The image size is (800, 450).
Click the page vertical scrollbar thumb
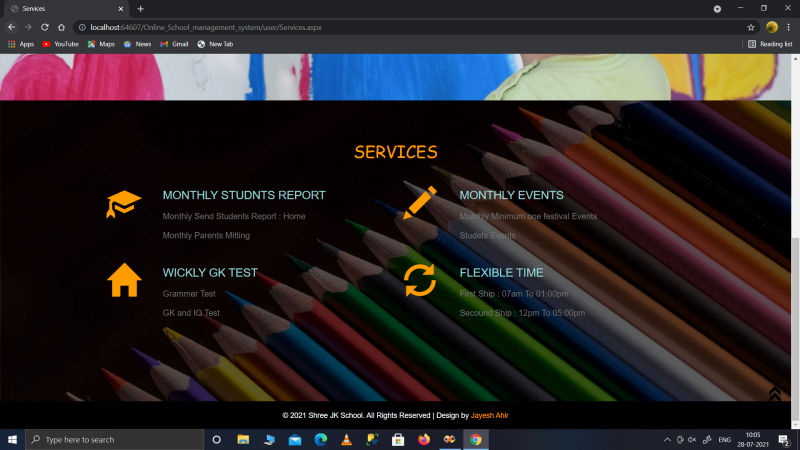point(795,328)
